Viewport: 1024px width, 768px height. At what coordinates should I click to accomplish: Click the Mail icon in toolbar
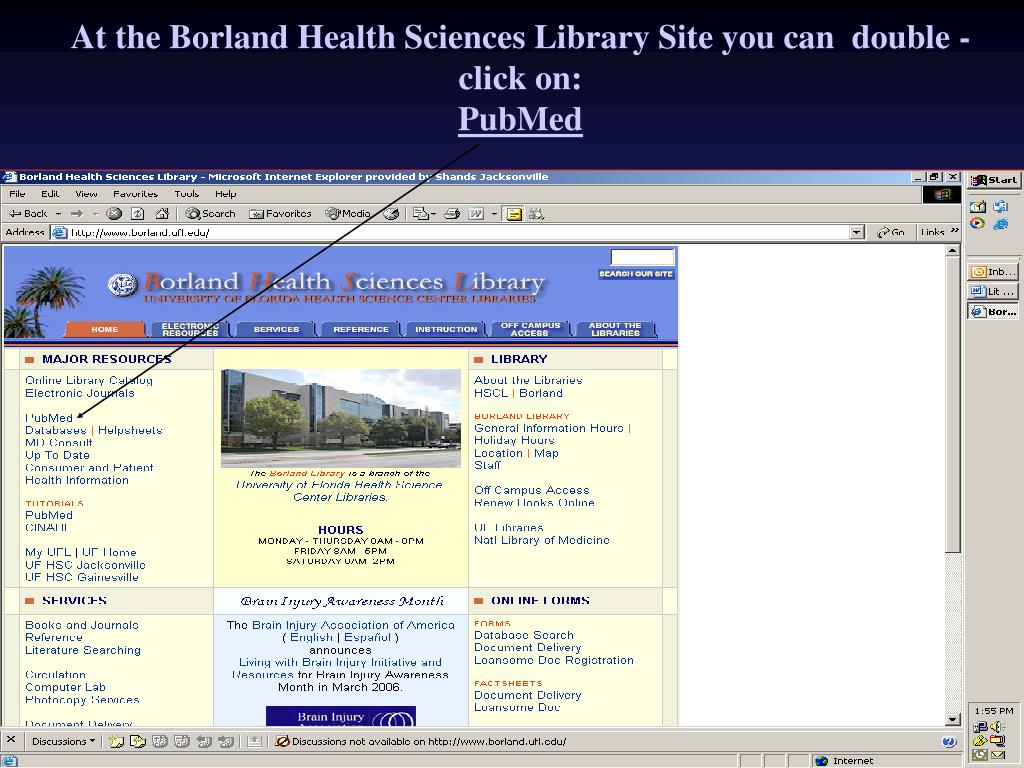[421, 214]
